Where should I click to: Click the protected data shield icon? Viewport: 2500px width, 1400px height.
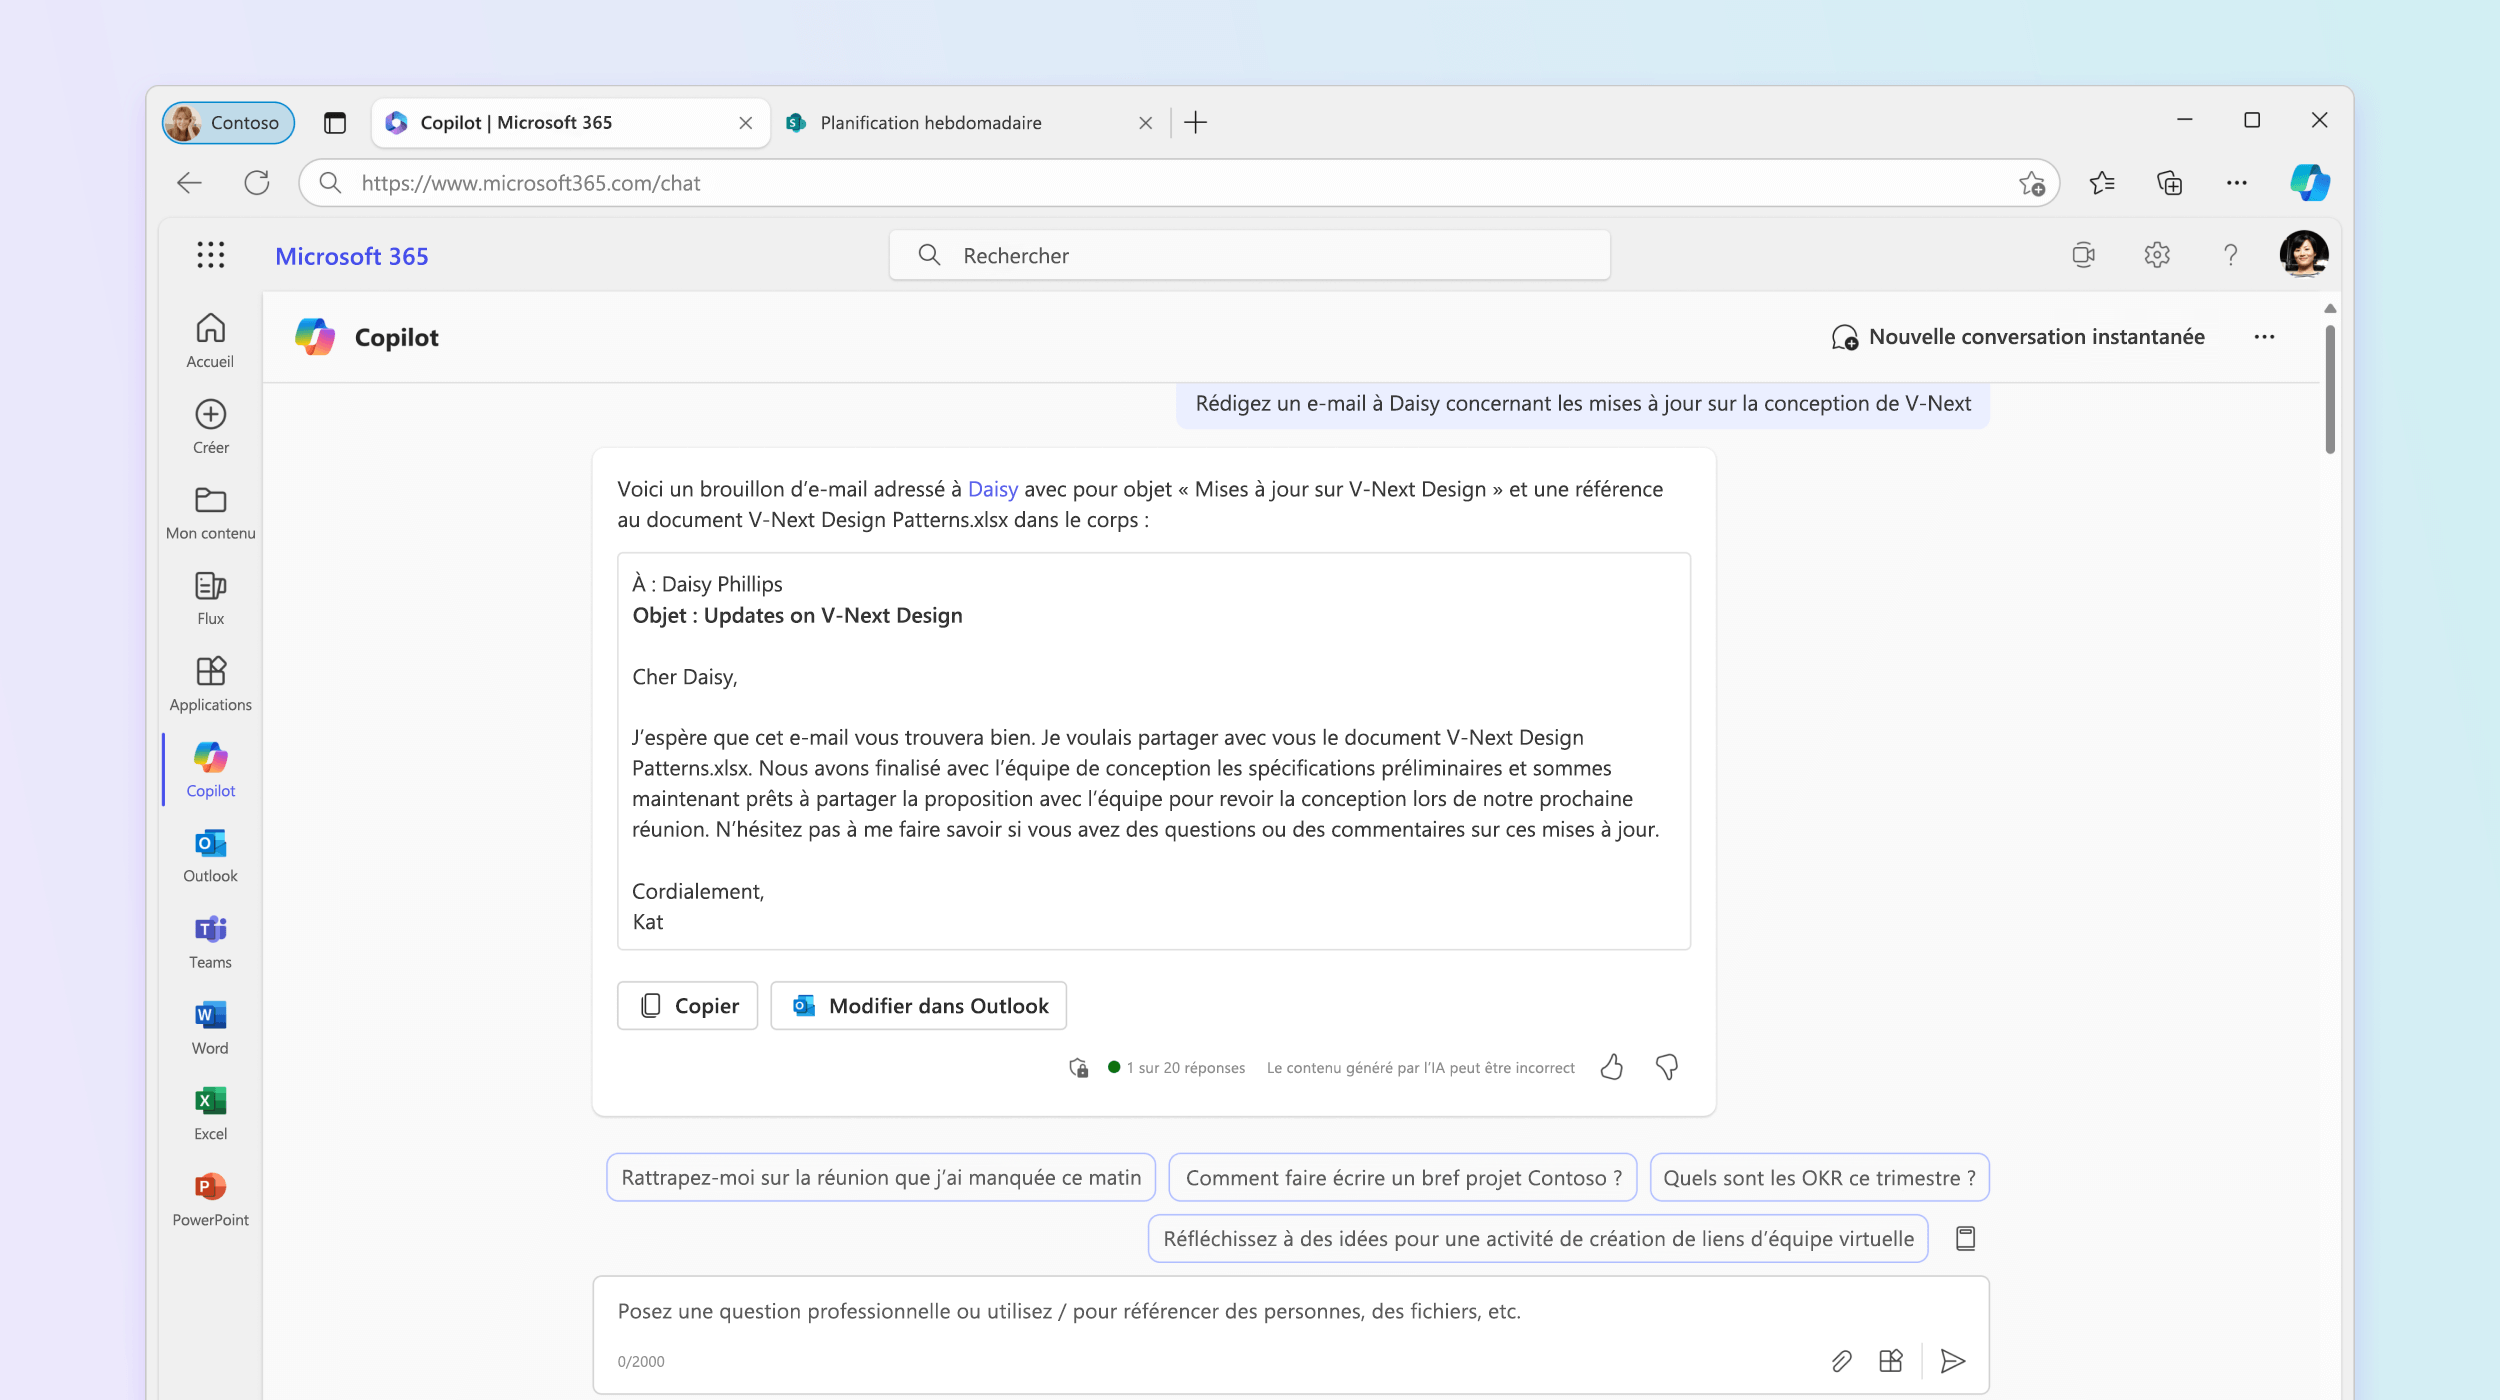(x=1078, y=1067)
